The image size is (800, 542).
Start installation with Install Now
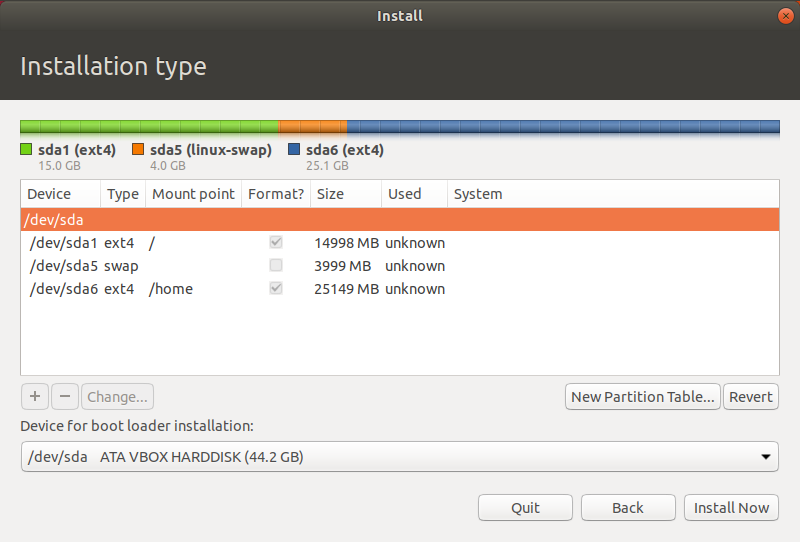(731, 507)
